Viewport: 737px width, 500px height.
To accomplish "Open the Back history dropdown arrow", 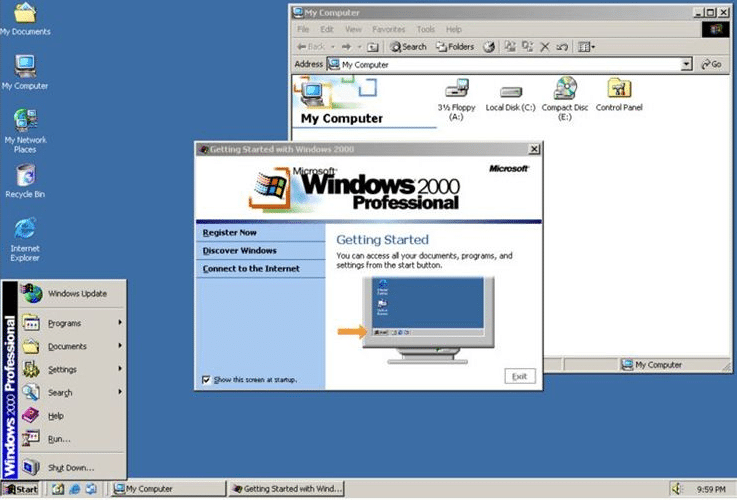I will click(x=333, y=47).
